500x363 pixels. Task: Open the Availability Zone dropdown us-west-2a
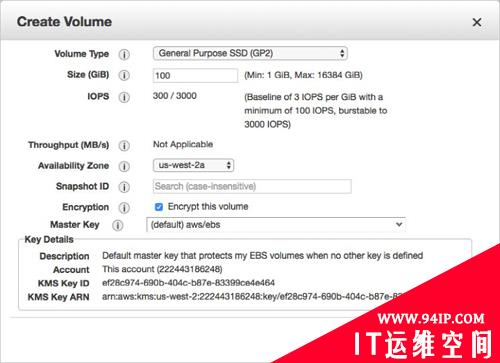[193, 165]
